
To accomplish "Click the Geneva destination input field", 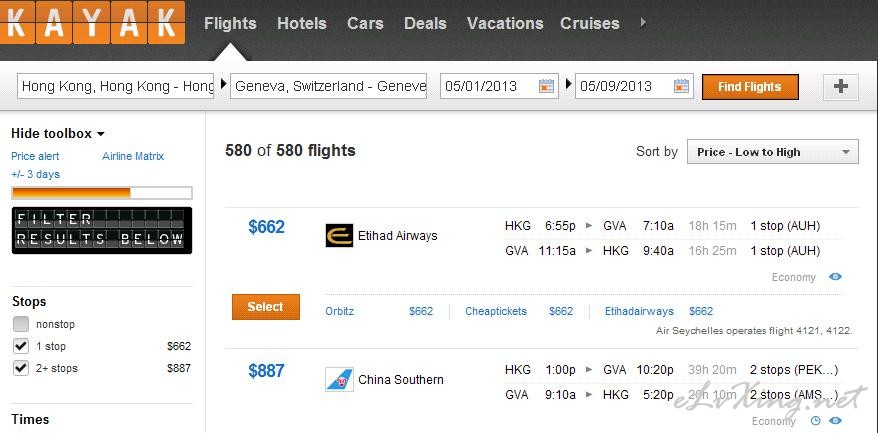I will pos(329,86).
